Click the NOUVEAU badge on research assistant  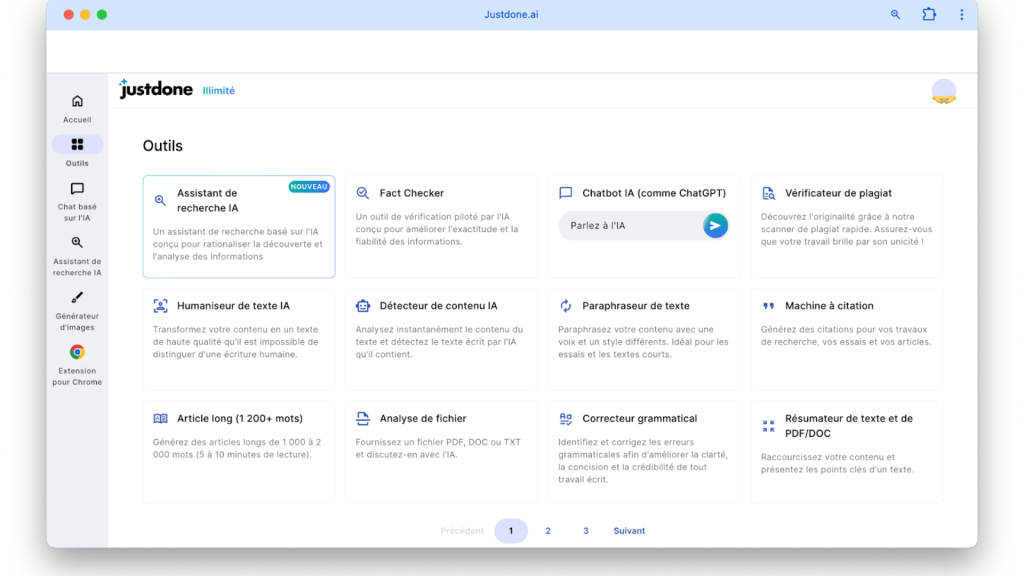tap(309, 187)
